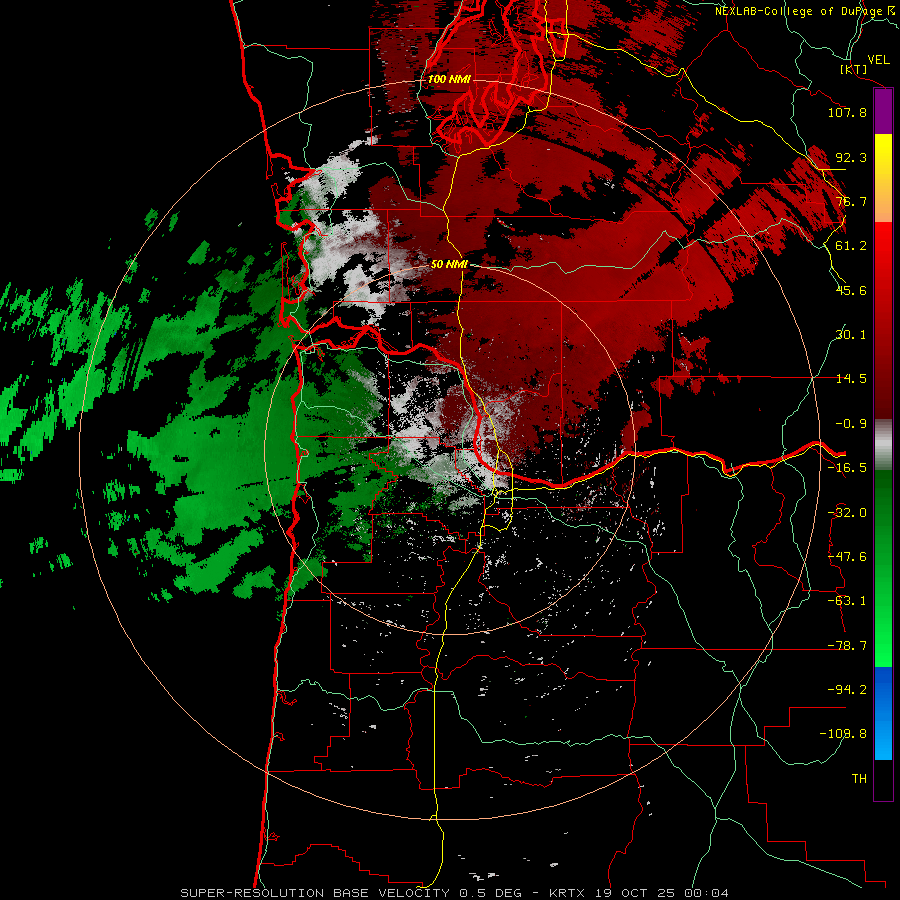Screen dimensions: 900x900
Task: Pick the black TH segment of color bar
Action: [x=883, y=779]
